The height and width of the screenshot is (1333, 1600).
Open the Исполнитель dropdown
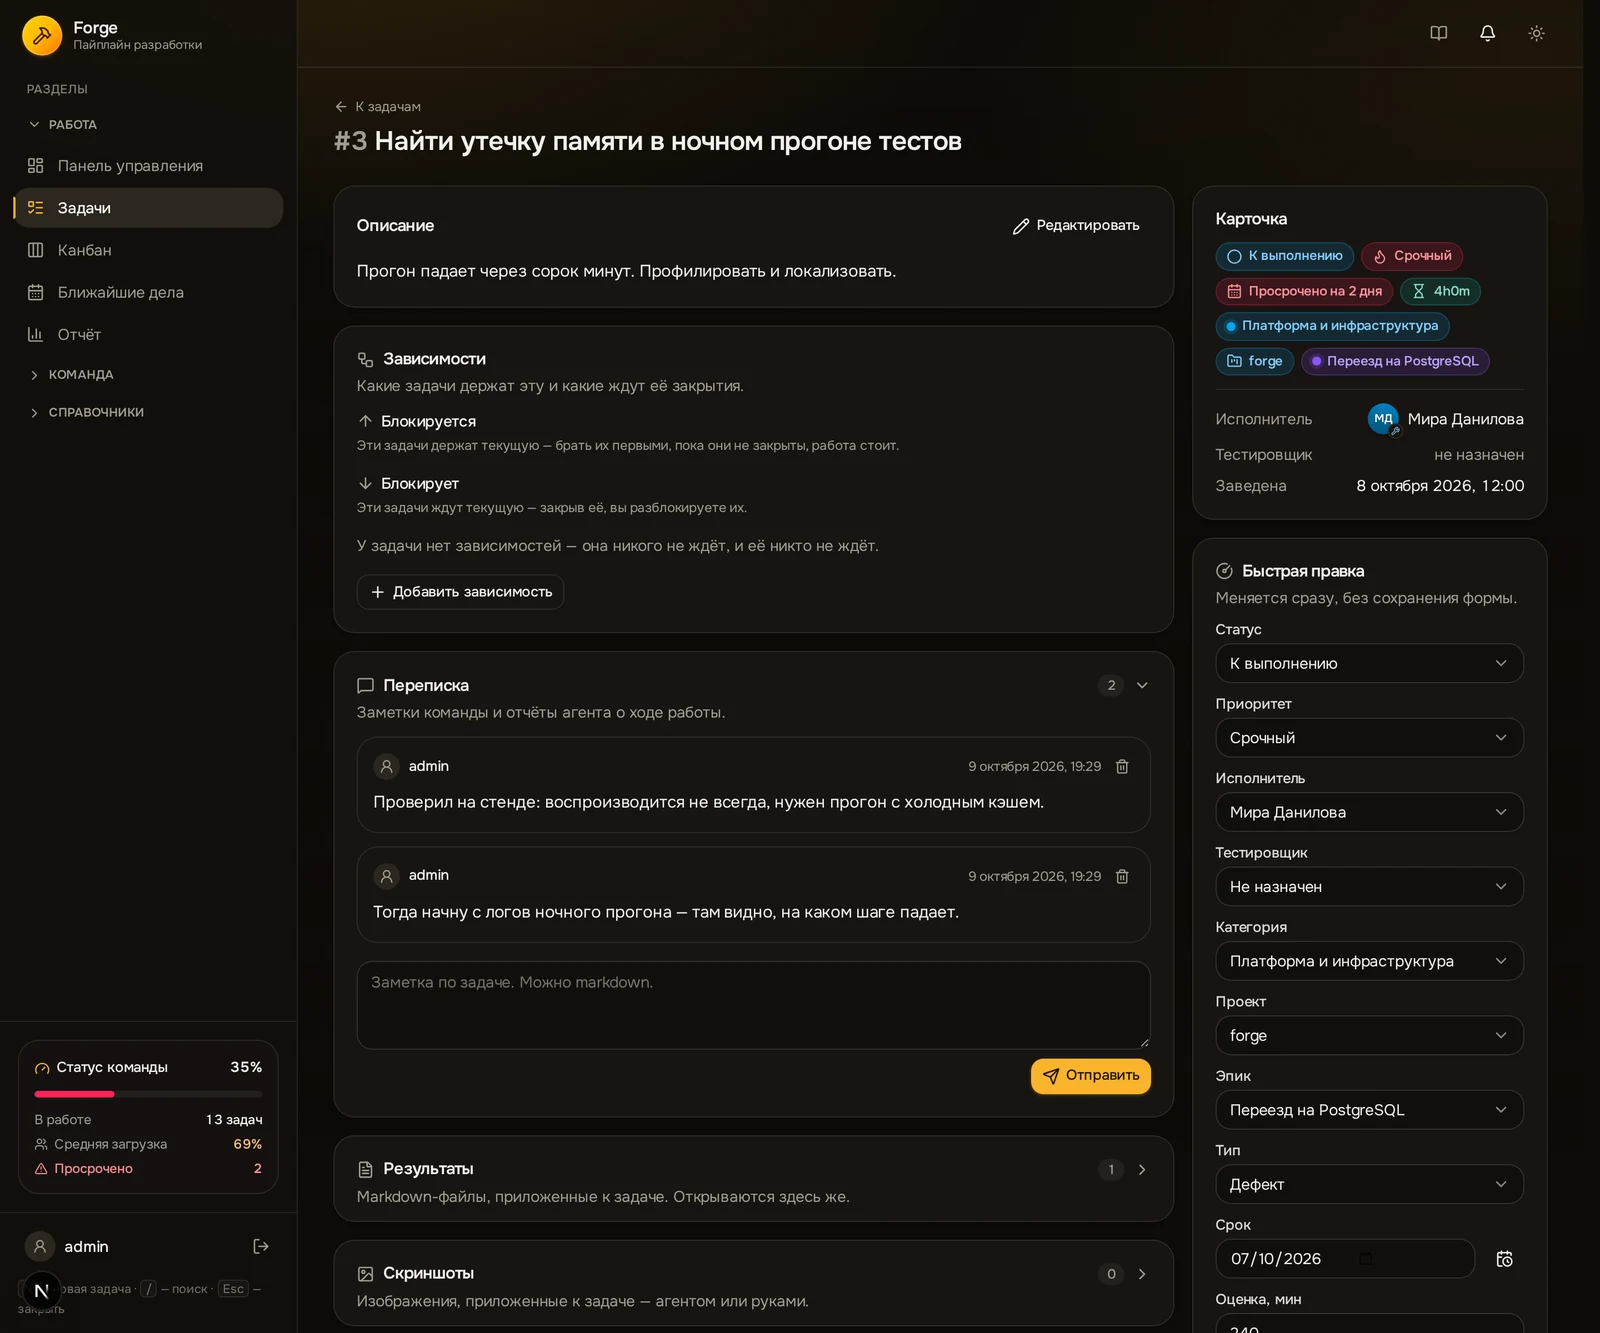coord(1369,812)
